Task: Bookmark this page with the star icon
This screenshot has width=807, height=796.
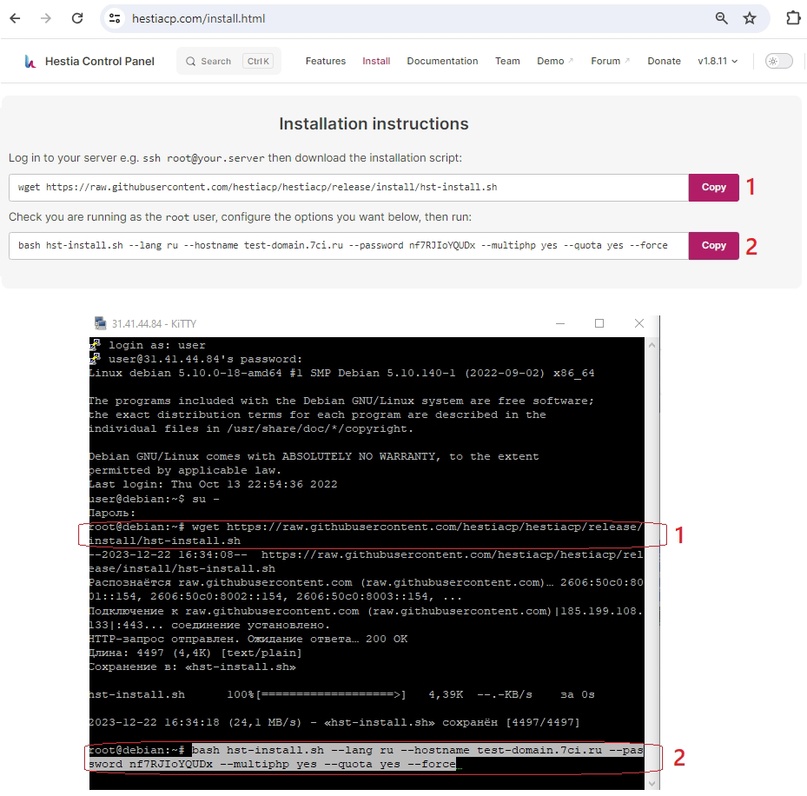Action: click(749, 18)
